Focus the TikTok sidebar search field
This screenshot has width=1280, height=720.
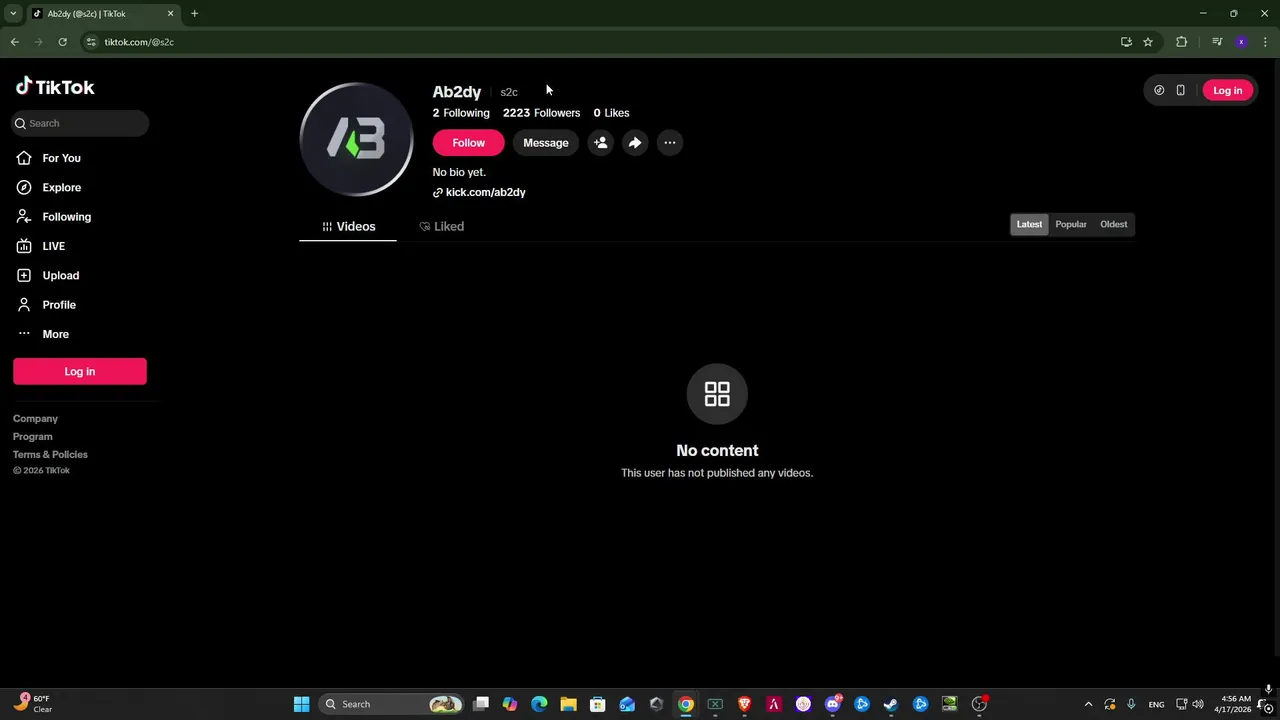point(80,123)
